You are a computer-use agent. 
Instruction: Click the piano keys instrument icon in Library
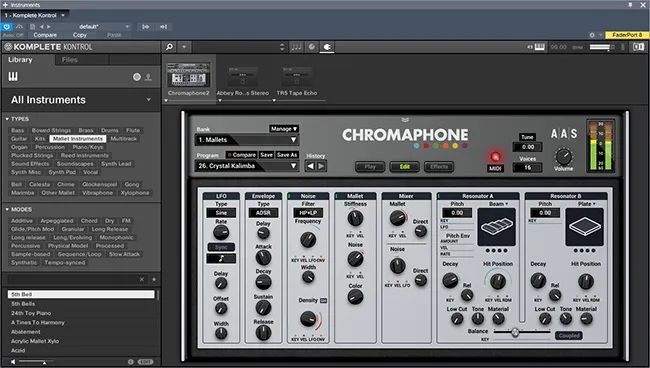click(x=13, y=77)
